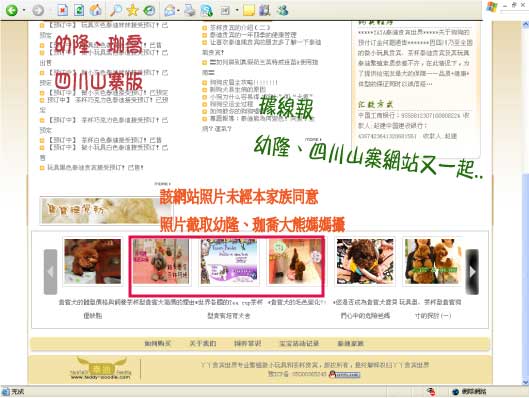
Task: Expand the Mail icon dropdown arrow
Action: click(178, 10)
